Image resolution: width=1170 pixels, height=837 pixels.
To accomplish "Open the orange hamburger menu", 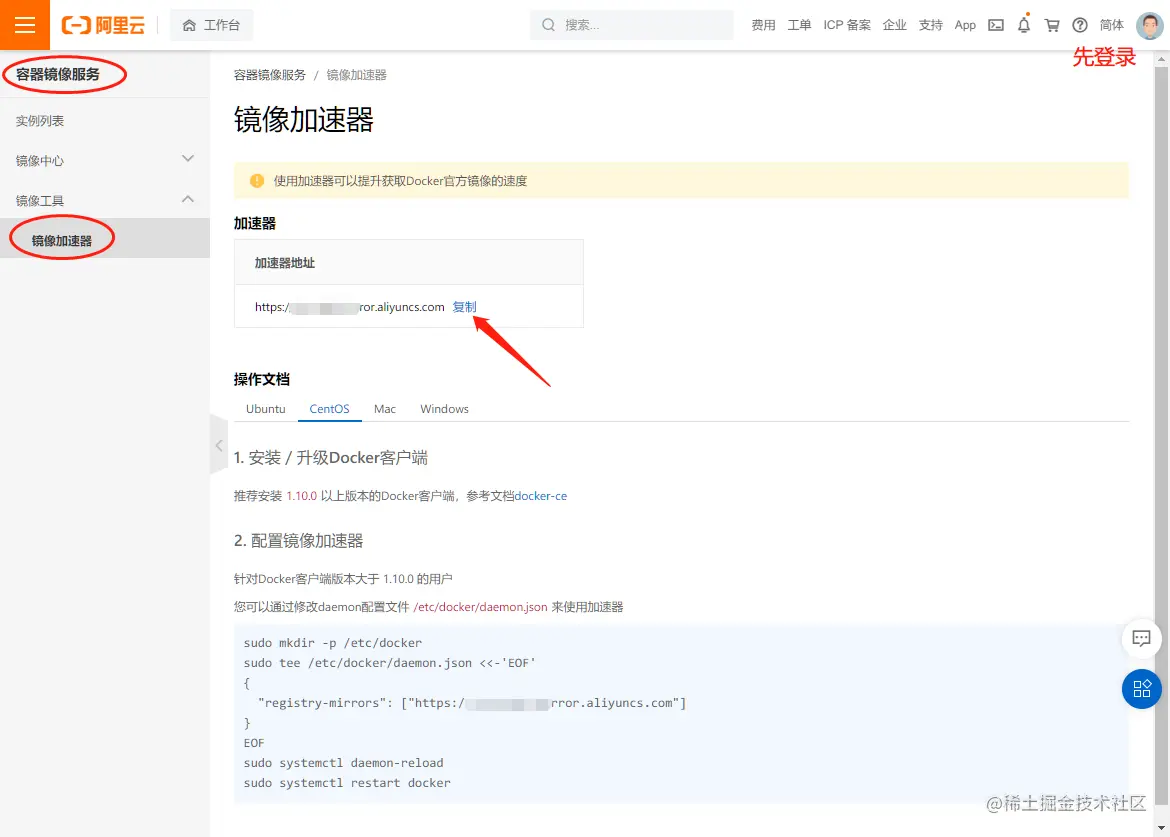I will (25, 25).
